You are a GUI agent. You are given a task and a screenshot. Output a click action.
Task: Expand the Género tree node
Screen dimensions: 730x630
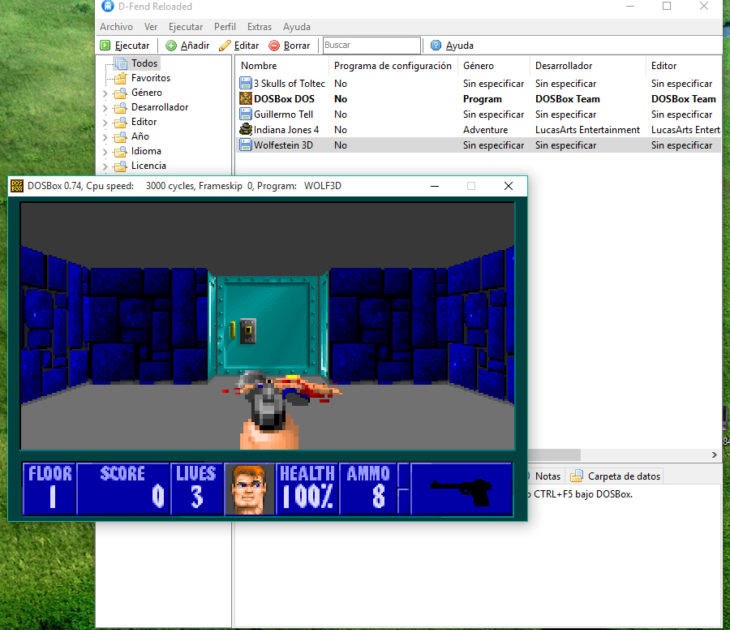click(105, 93)
